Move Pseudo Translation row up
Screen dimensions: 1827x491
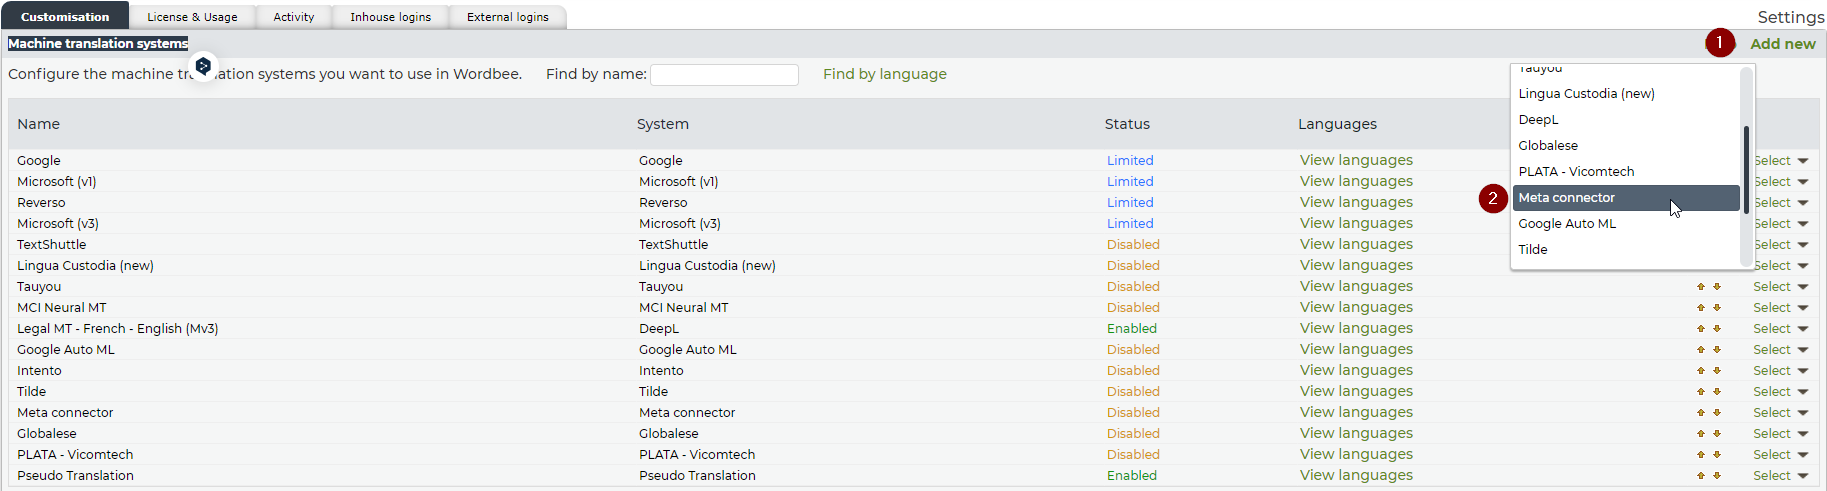[x=1700, y=476]
